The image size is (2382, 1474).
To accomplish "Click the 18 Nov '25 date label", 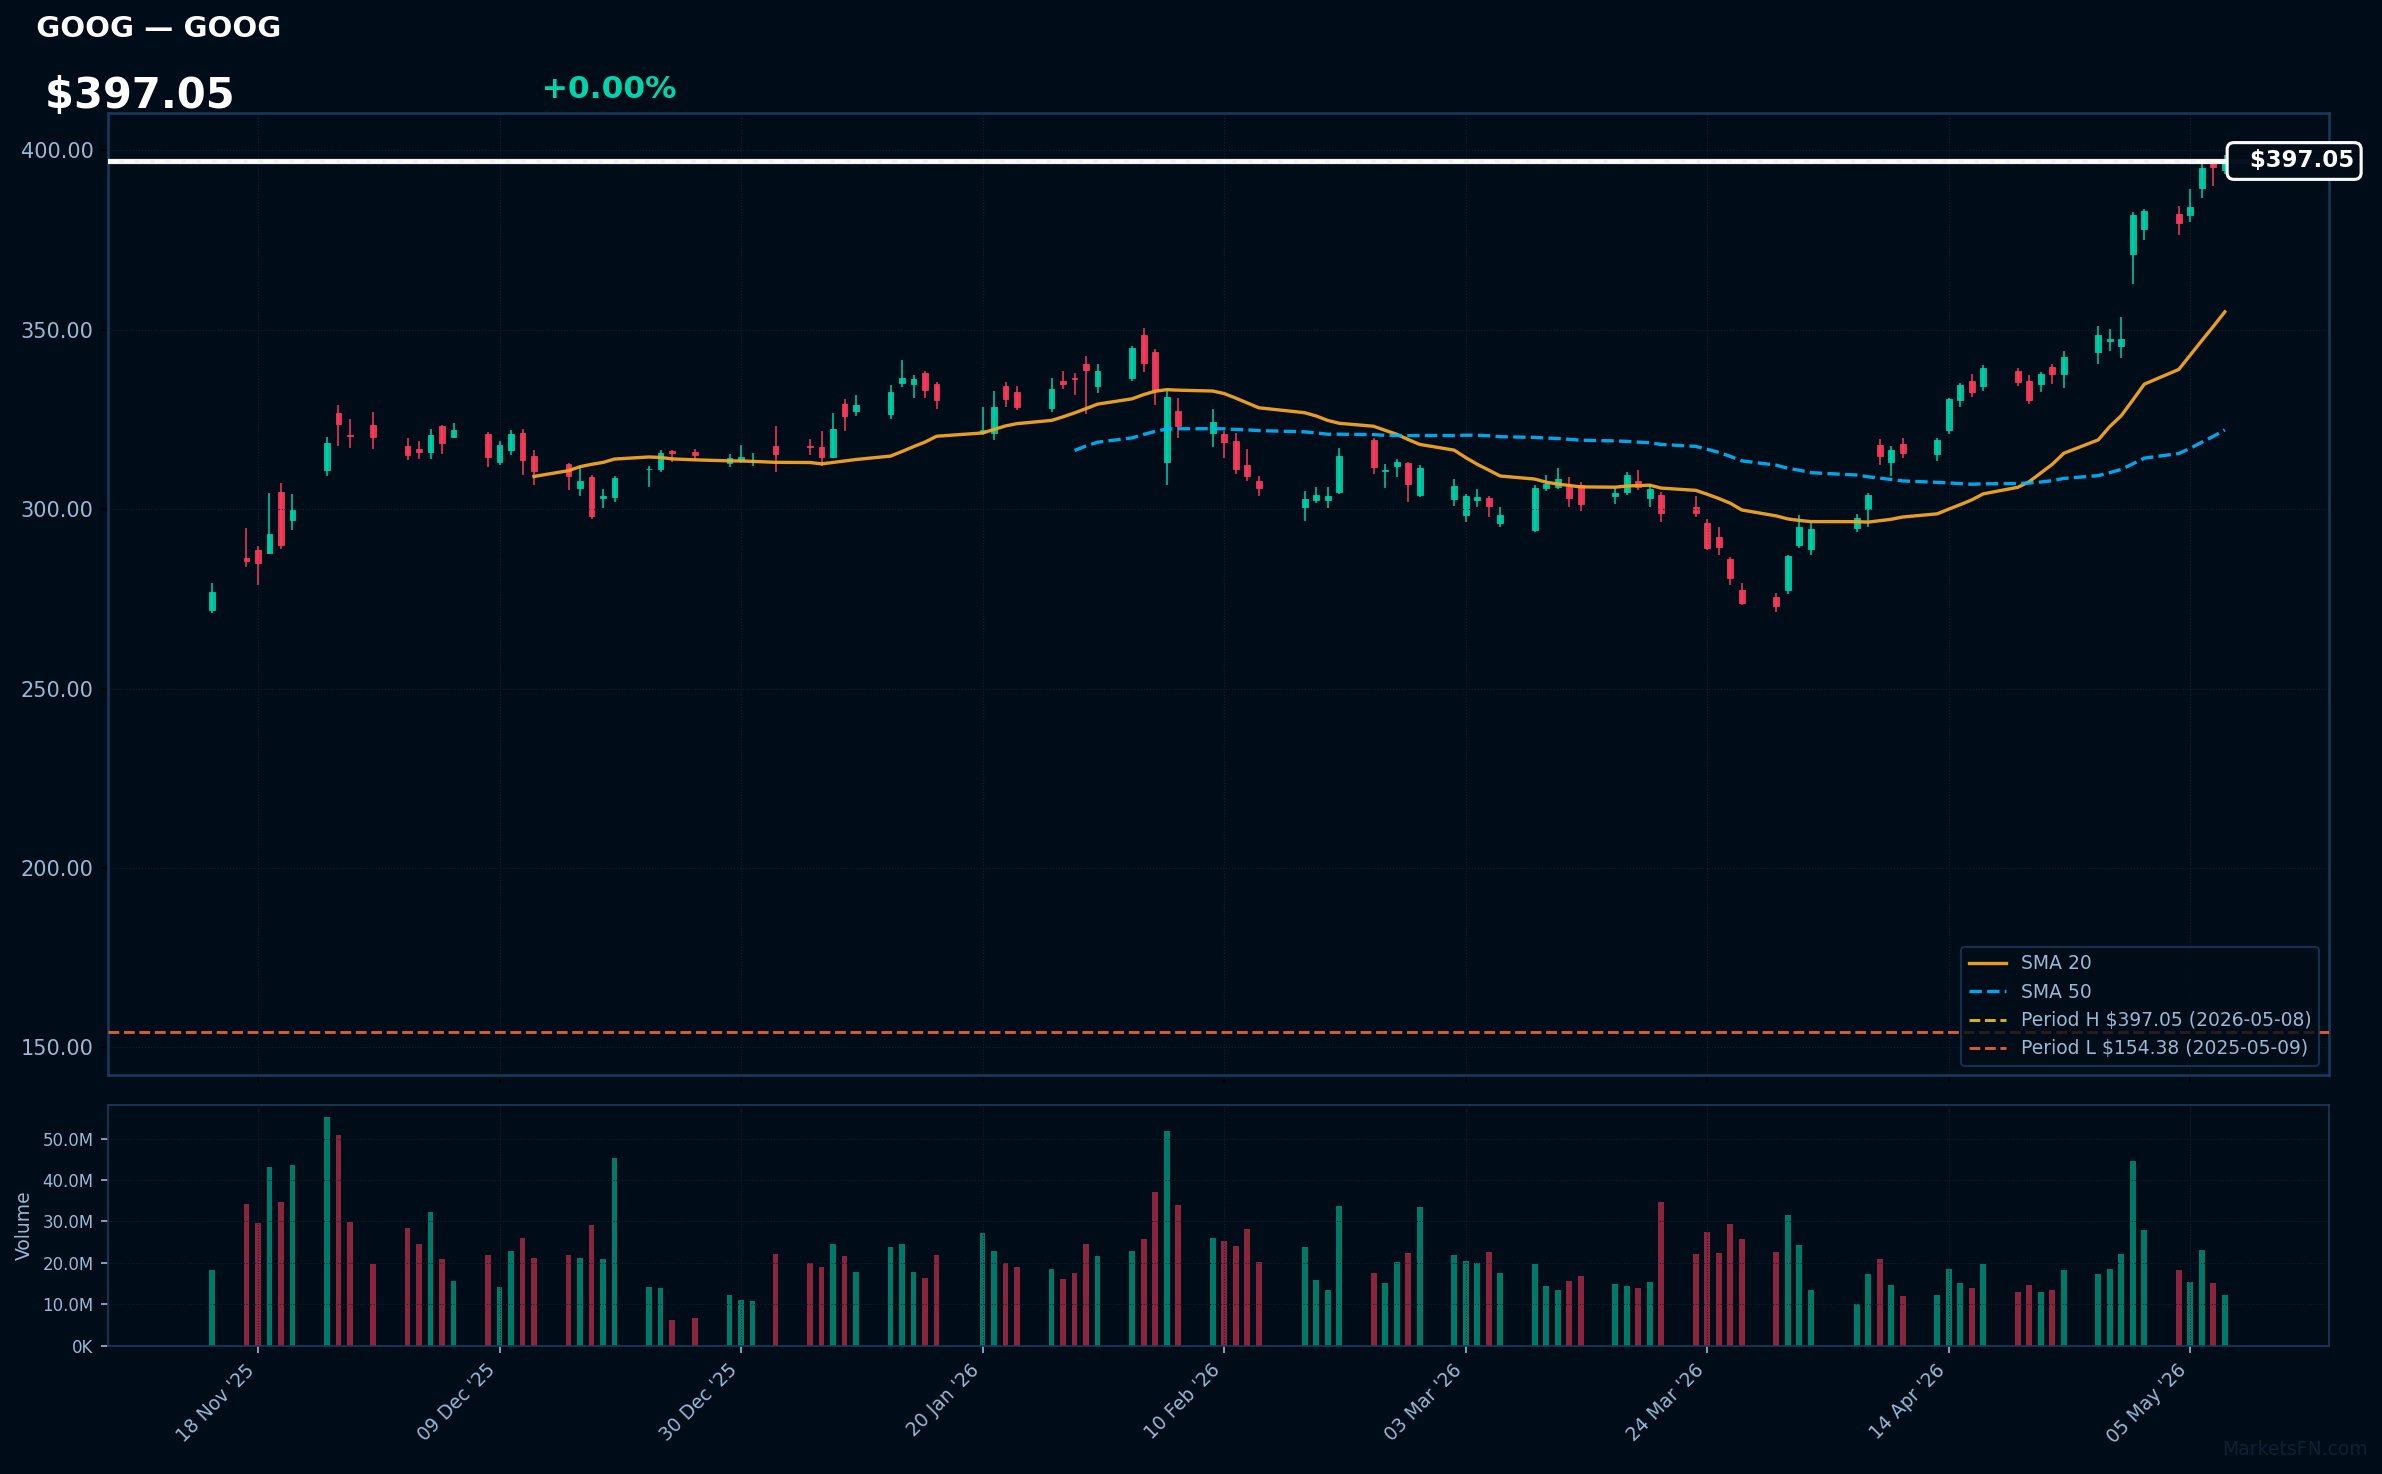I will (x=215, y=1403).
